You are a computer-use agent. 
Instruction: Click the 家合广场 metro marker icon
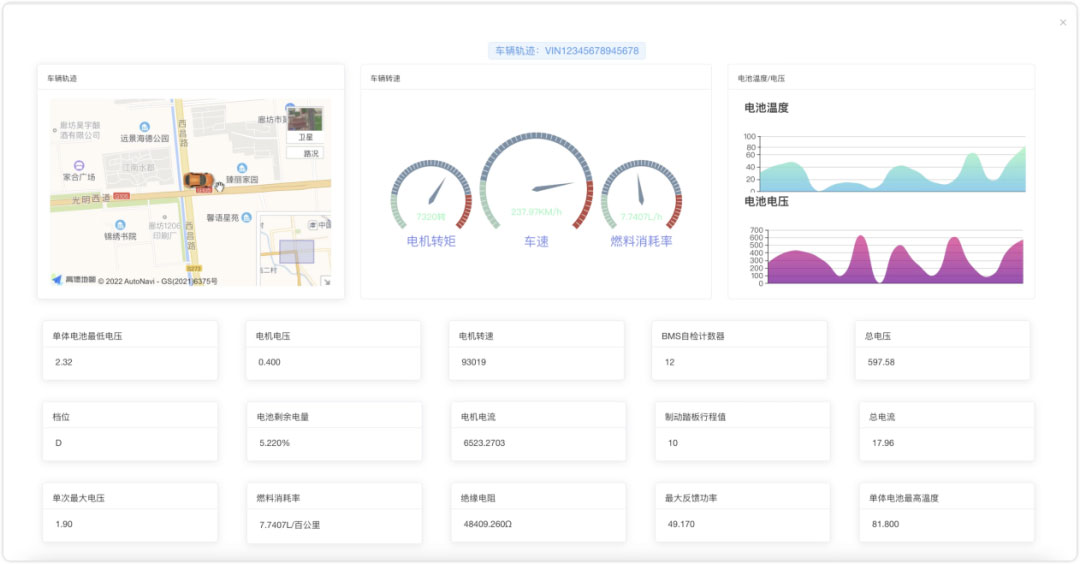click(79, 165)
